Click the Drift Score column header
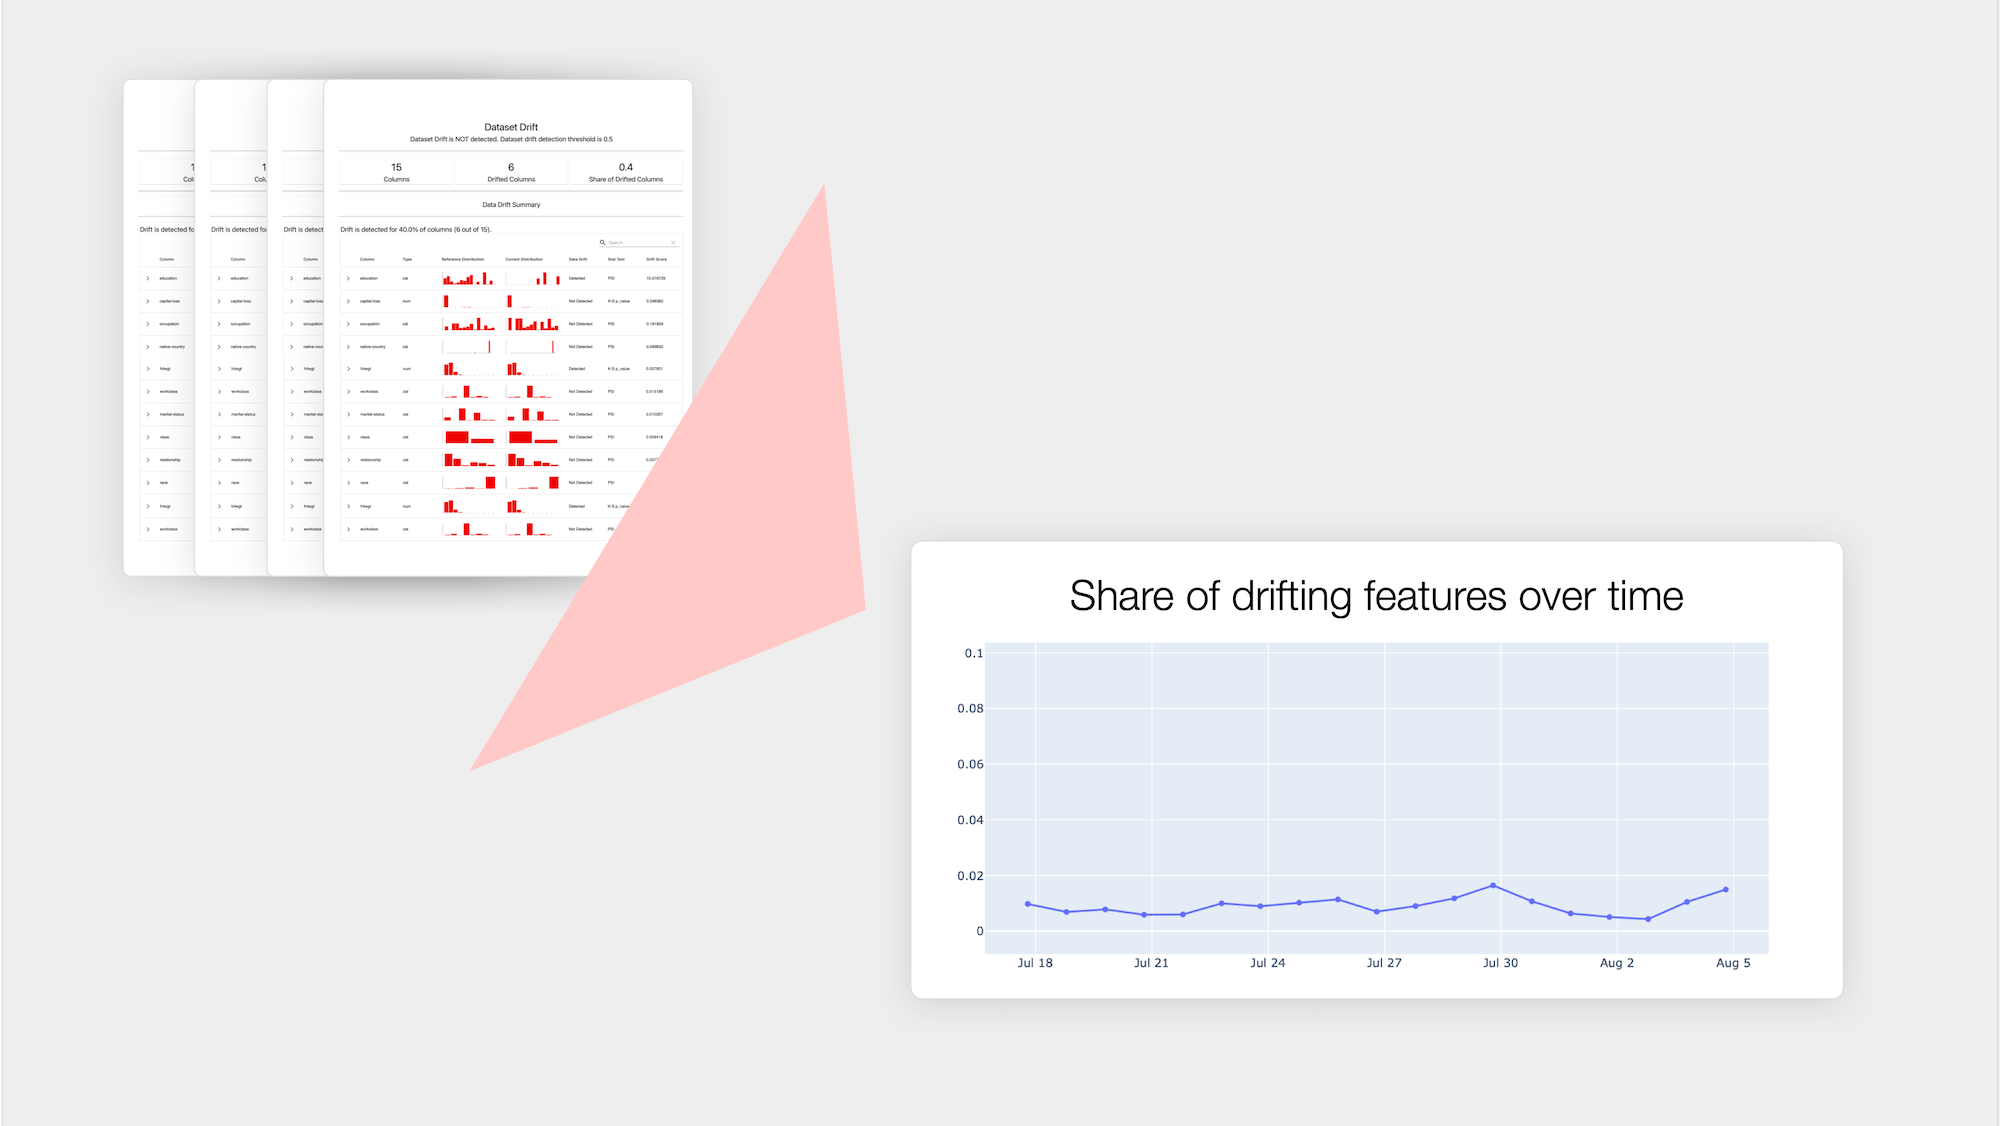This screenshot has height=1126, width=2000. tap(657, 258)
